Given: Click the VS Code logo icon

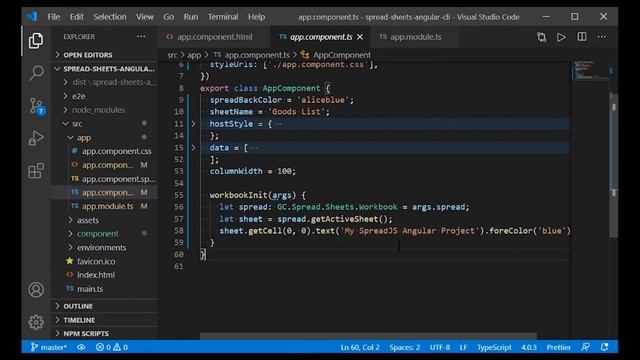Looking at the screenshot, I should click(32, 16).
